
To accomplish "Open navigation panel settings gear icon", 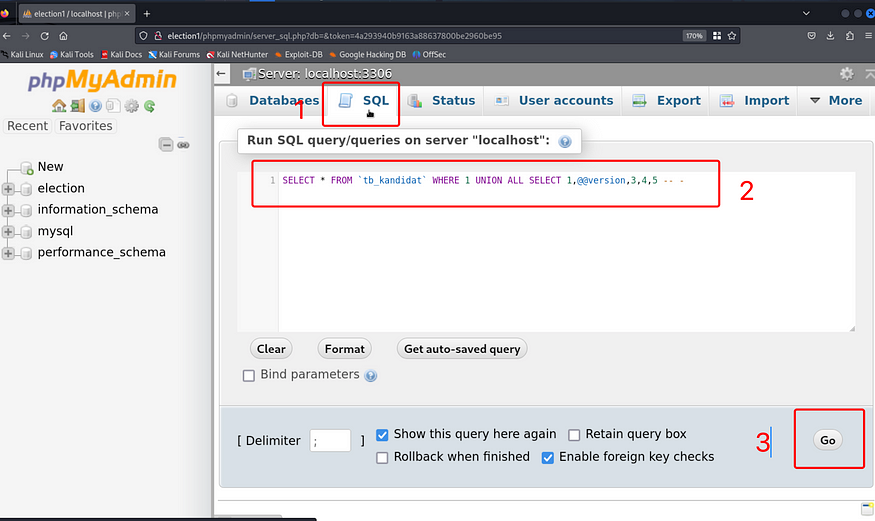I will pos(132,105).
